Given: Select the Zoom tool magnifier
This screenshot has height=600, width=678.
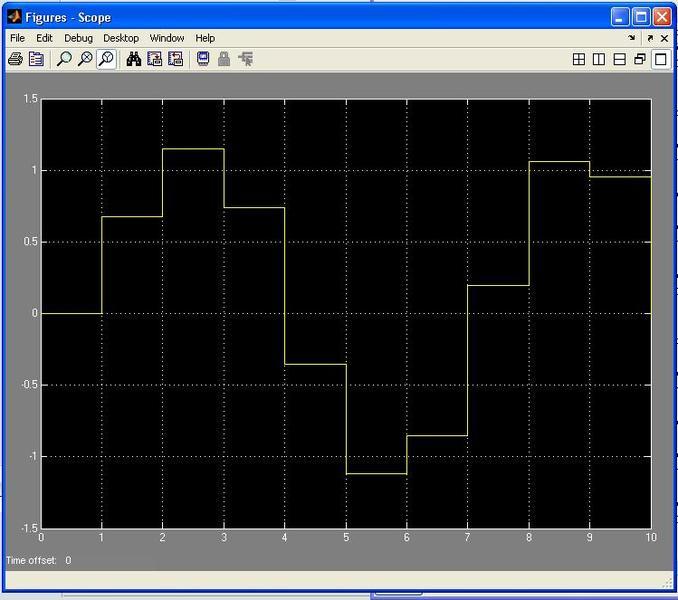Looking at the screenshot, I should coord(64,59).
